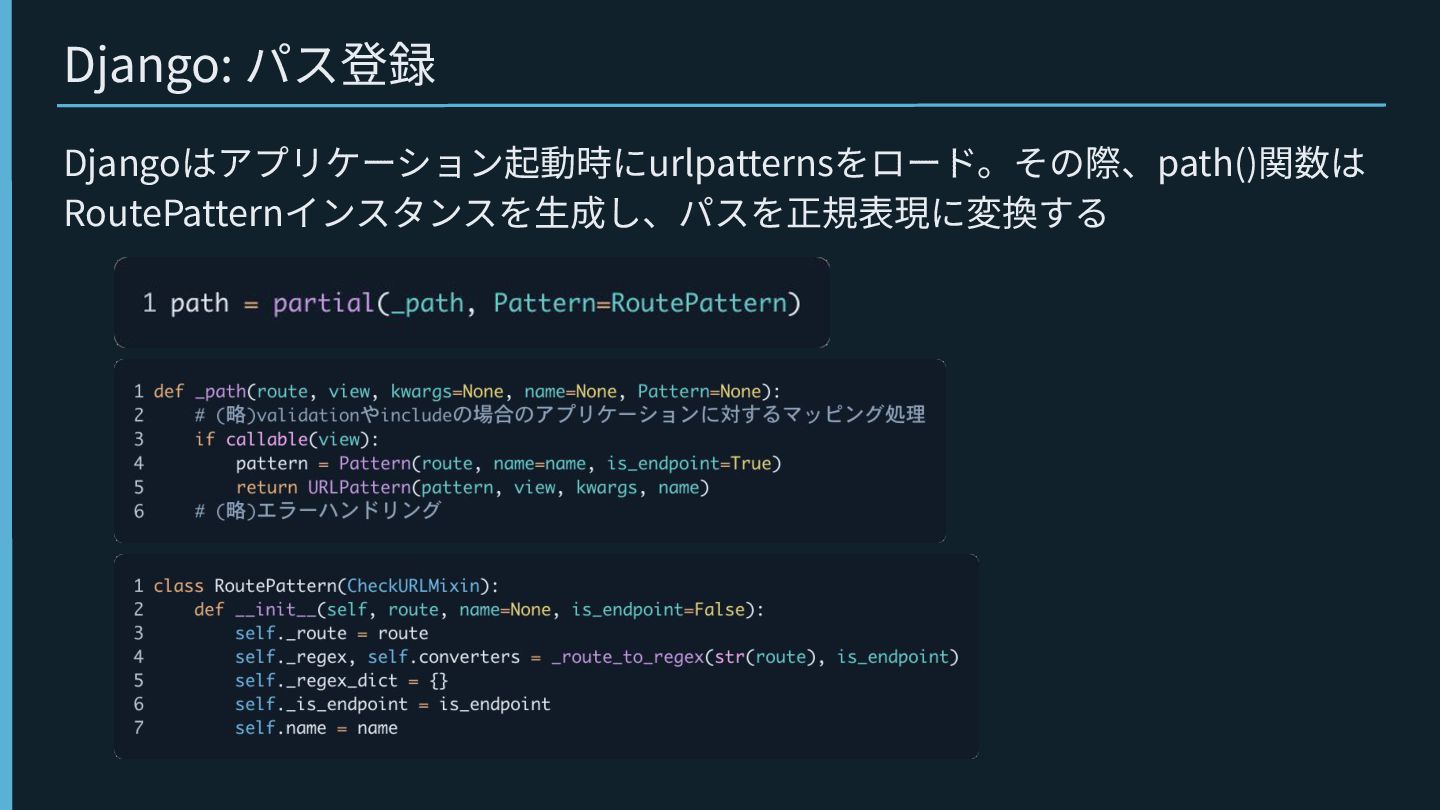This screenshot has width=1440, height=810.
Task: Click the line "def __init__(self, route, name=None..."
Action: [x=479, y=609]
